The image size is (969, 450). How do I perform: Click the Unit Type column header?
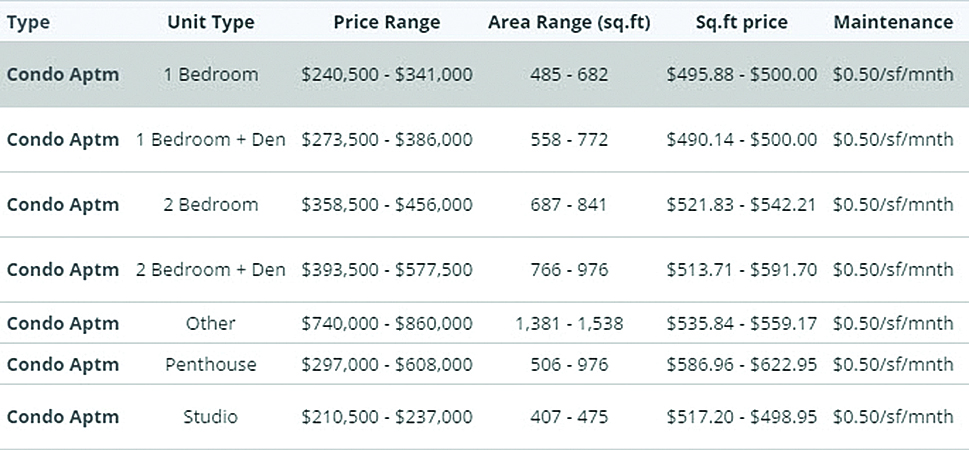[x=211, y=22]
